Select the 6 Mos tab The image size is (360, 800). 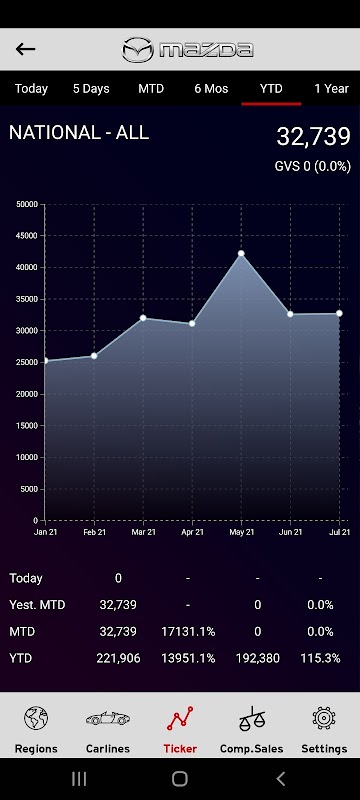point(211,89)
